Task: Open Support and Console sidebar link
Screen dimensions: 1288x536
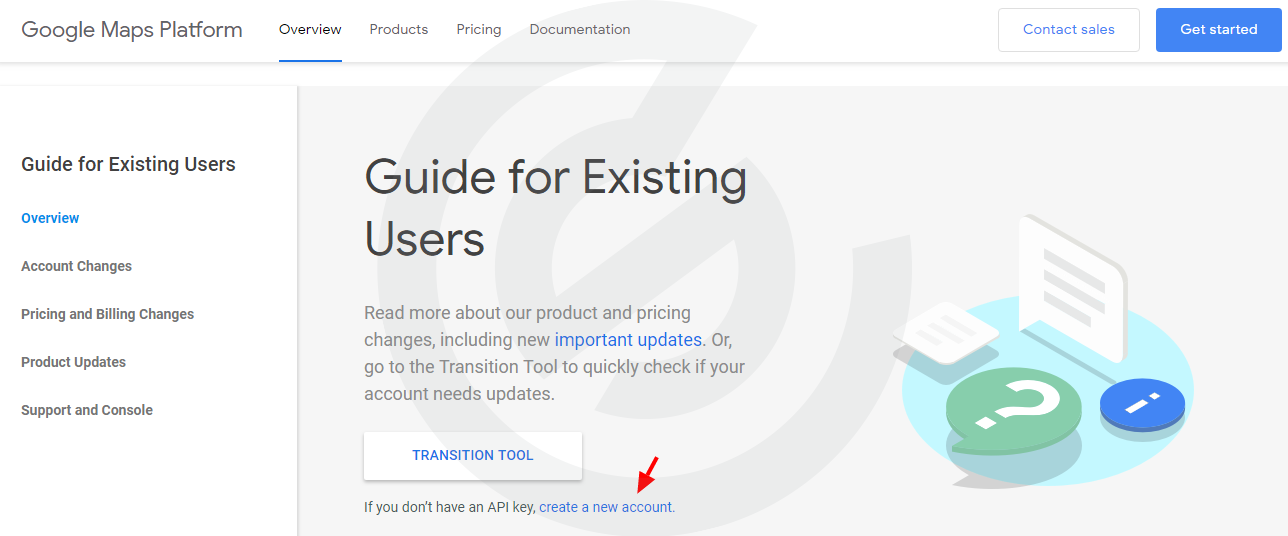Action: click(x=87, y=410)
